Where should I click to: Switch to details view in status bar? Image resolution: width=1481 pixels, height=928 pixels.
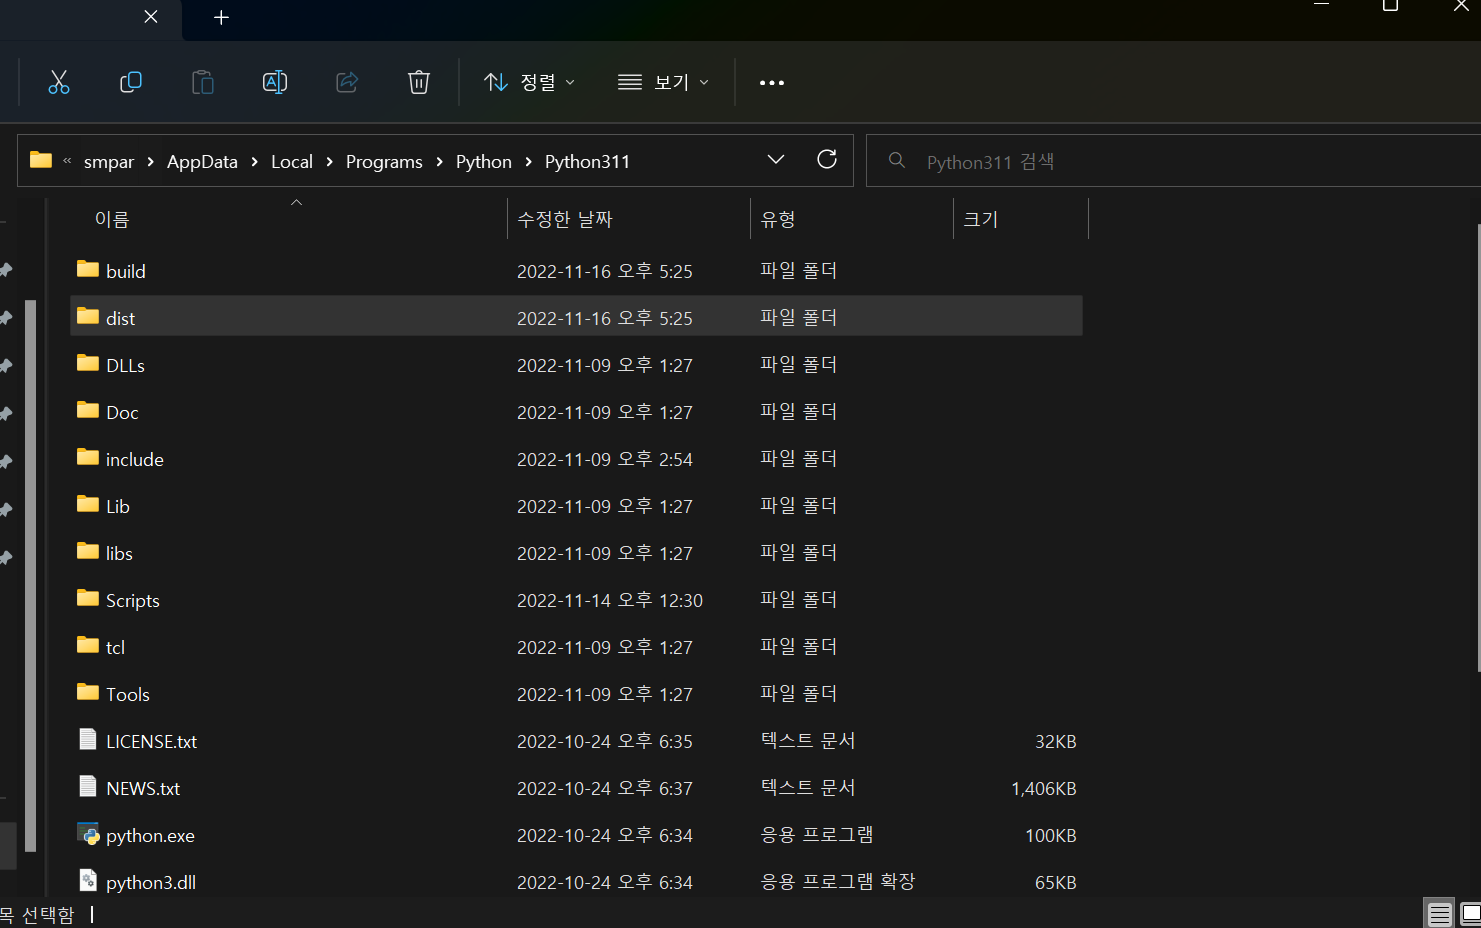click(x=1439, y=914)
